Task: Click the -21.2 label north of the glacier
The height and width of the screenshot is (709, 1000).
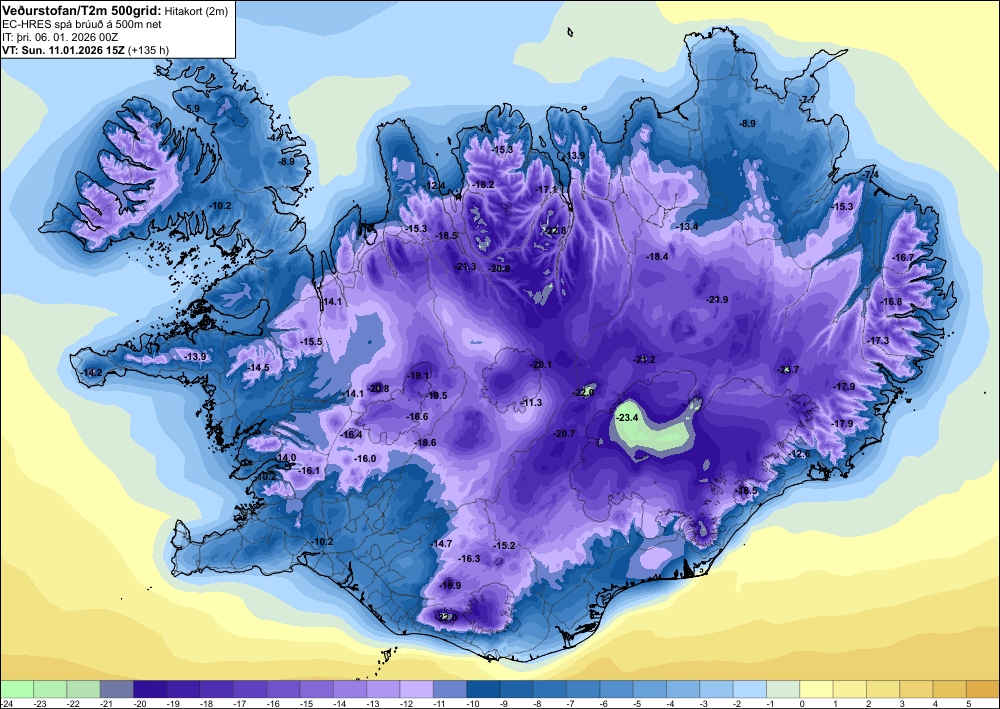Action: point(644,360)
